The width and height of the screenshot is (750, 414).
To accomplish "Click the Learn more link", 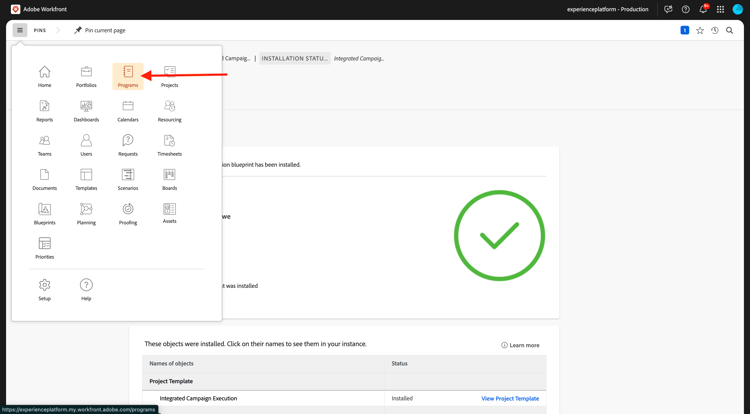I will pos(520,345).
